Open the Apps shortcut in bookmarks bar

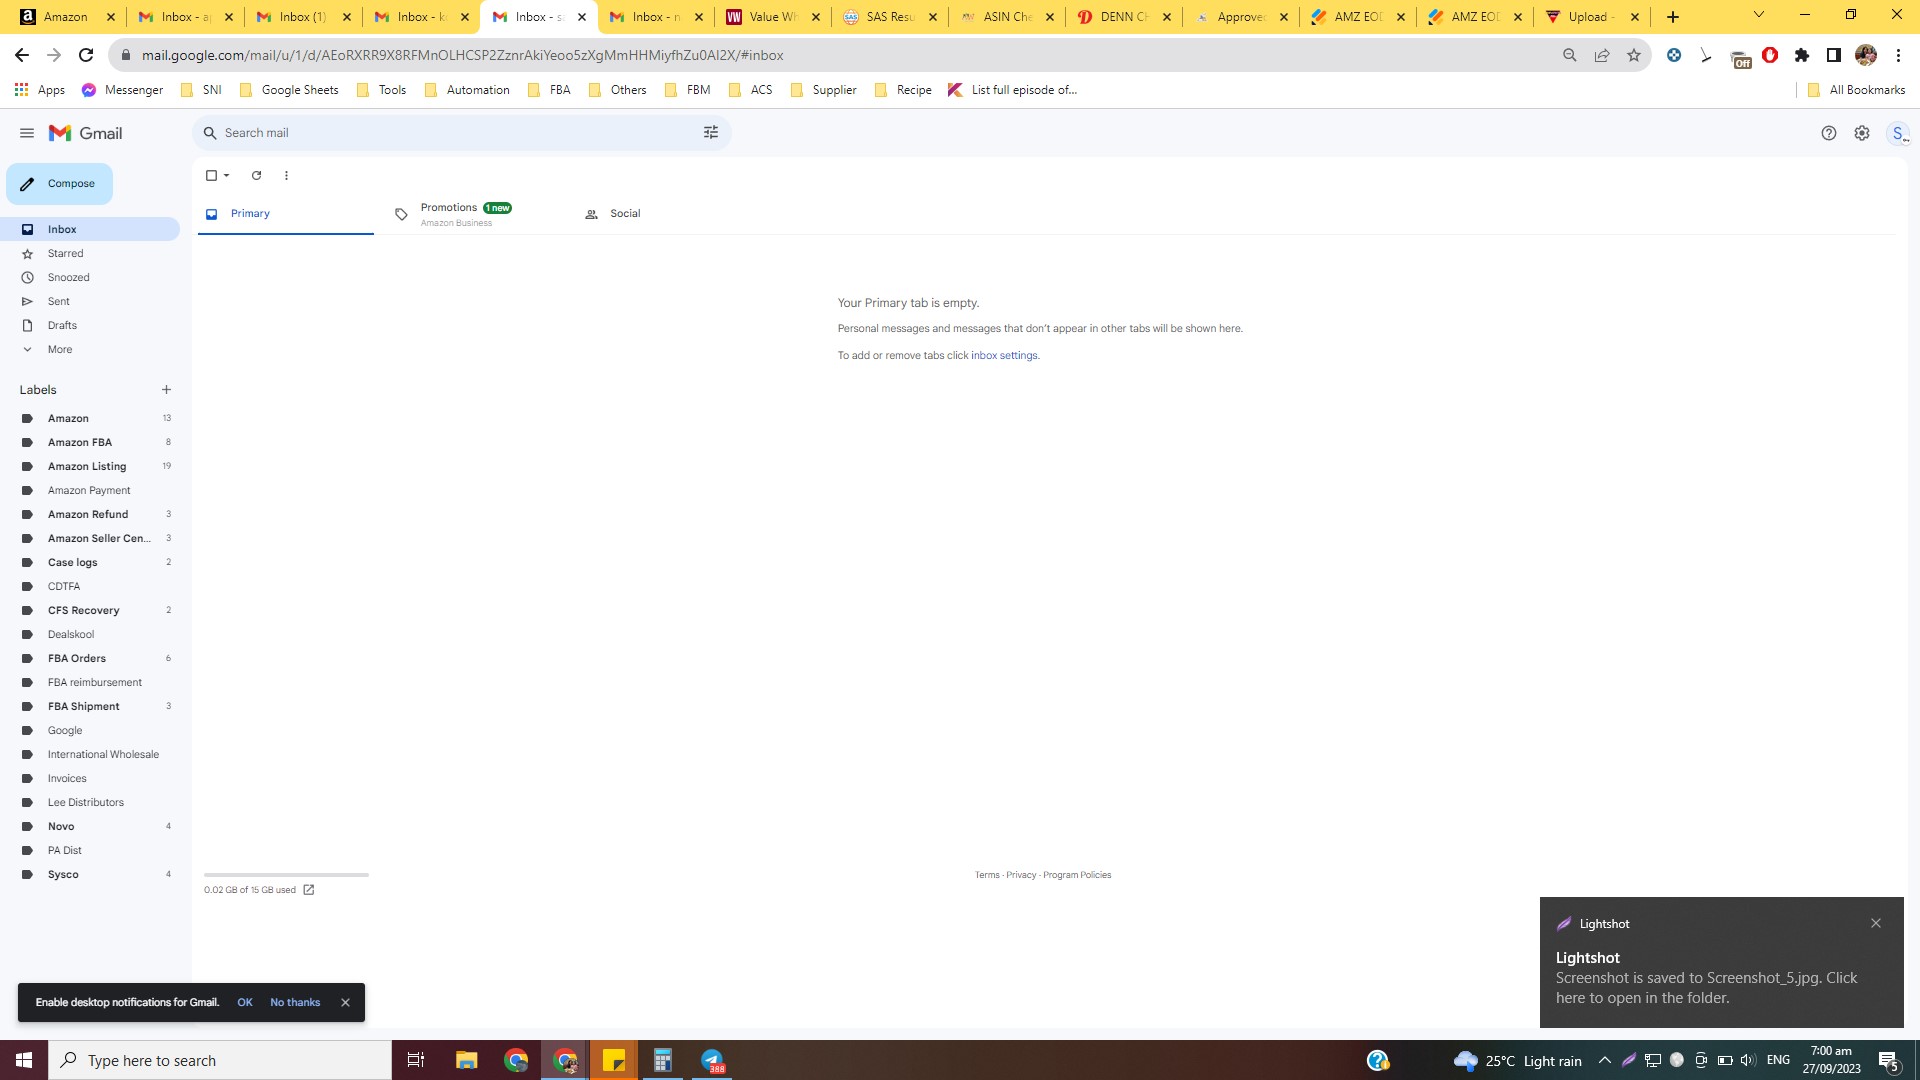pyautogui.click(x=40, y=90)
